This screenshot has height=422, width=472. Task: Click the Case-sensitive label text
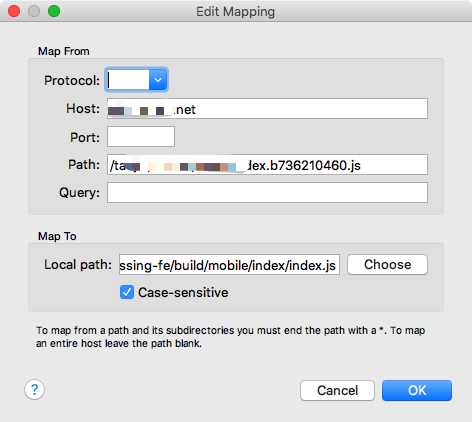tap(183, 292)
